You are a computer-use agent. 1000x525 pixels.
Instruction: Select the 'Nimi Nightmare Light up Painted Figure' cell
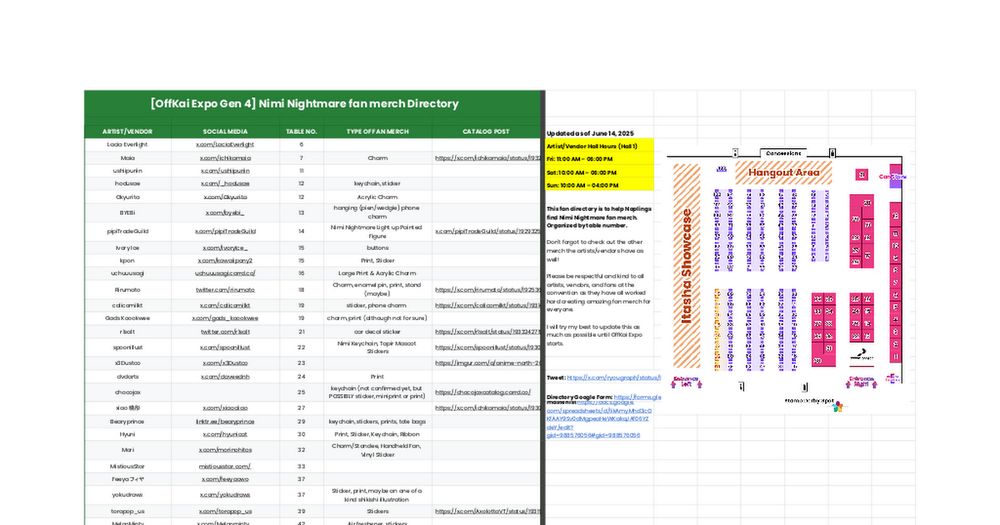(378, 232)
